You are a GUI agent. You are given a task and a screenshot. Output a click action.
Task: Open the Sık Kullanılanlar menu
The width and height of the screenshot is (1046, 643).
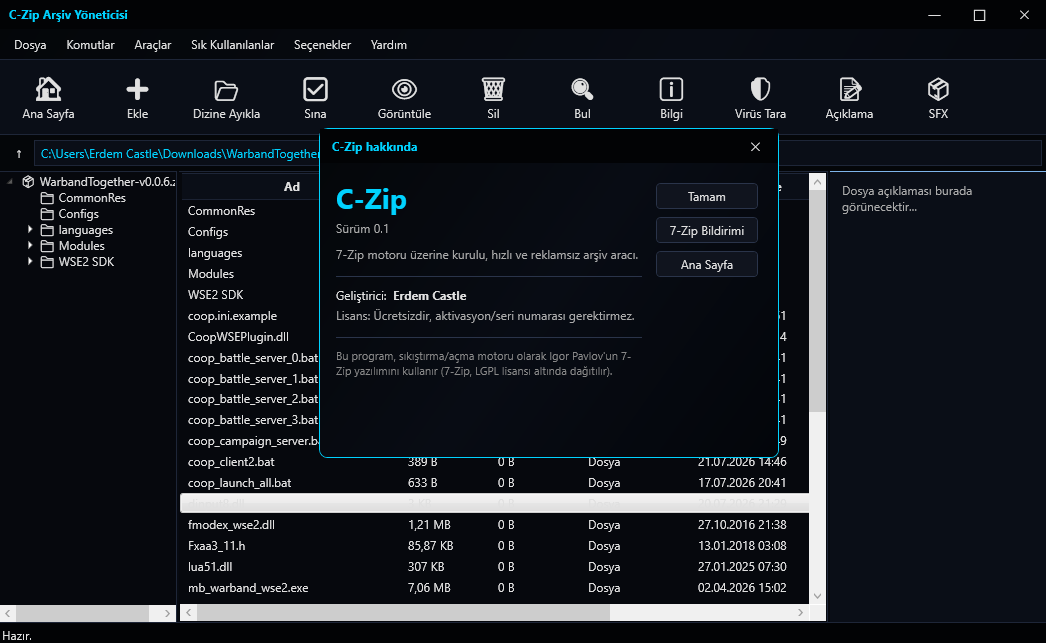pos(232,45)
